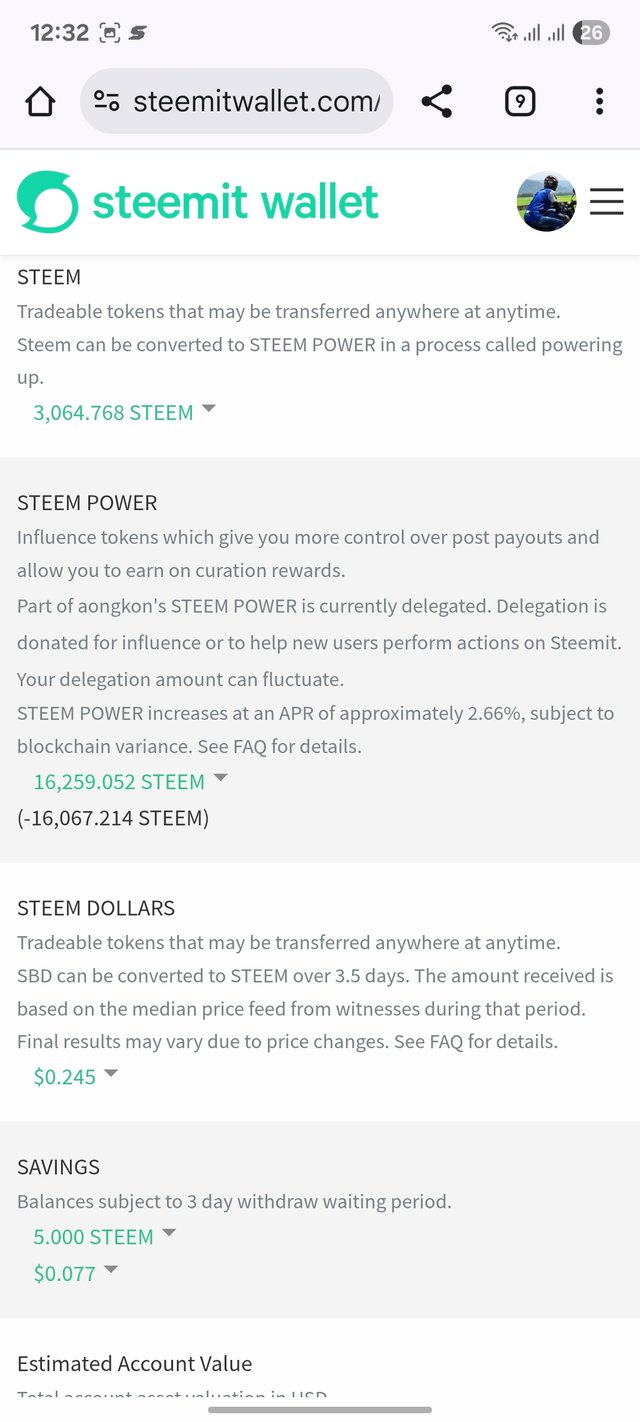Open the 5.000 STEEM savings dropdown
The image size is (640, 1422).
(104, 1236)
